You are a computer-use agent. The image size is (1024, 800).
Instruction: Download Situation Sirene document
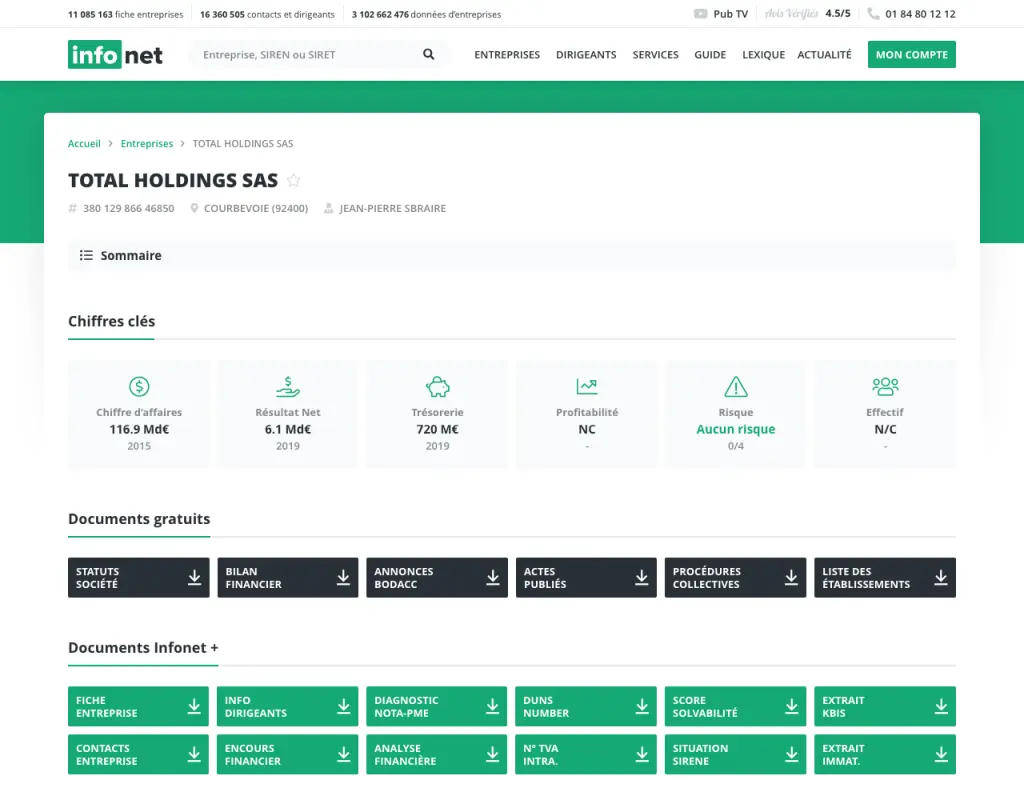[735, 754]
